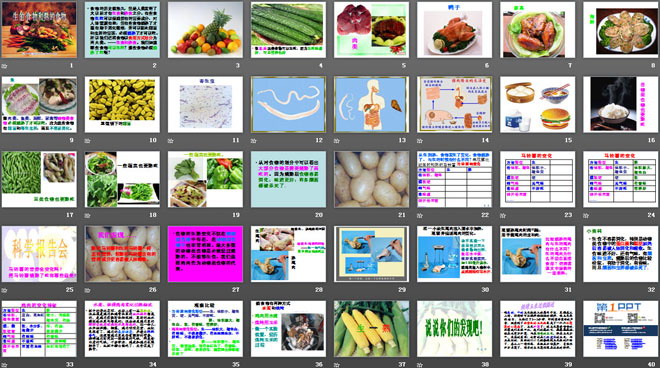Select slide 9 with the fish dishes
The image size is (660, 368).
39,104
